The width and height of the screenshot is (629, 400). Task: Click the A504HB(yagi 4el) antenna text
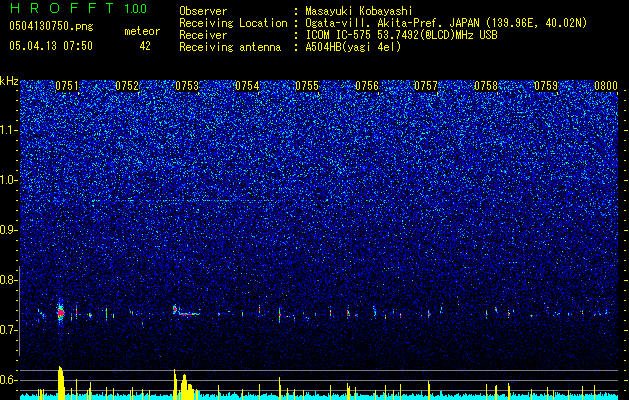pyautogui.click(x=353, y=47)
